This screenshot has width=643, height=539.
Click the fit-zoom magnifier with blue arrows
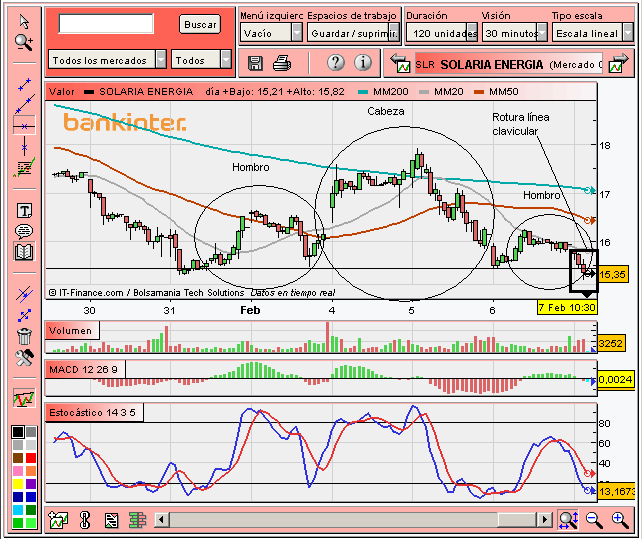point(568,520)
